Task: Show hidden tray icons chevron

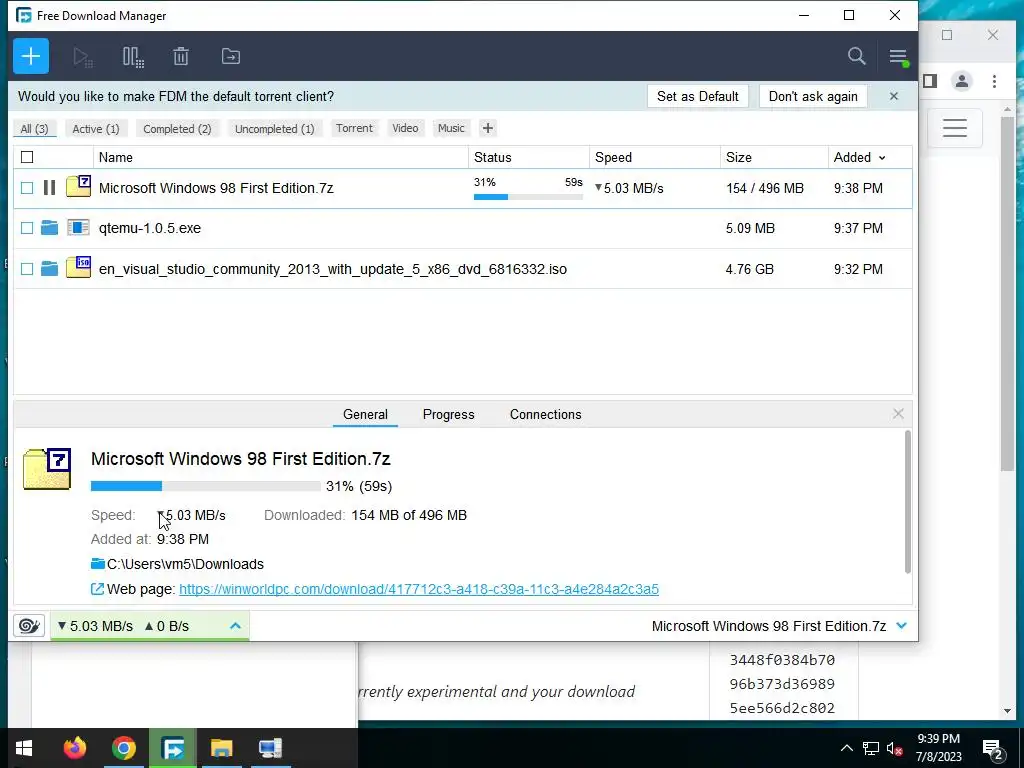Action: point(846,748)
